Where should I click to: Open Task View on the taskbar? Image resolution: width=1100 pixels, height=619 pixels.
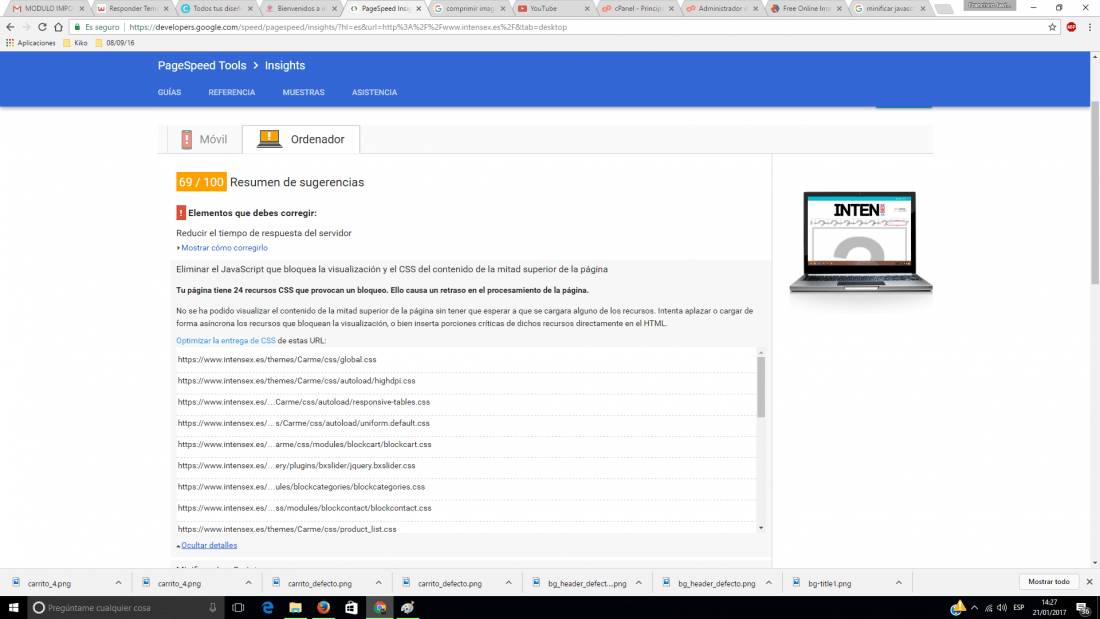click(239, 607)
